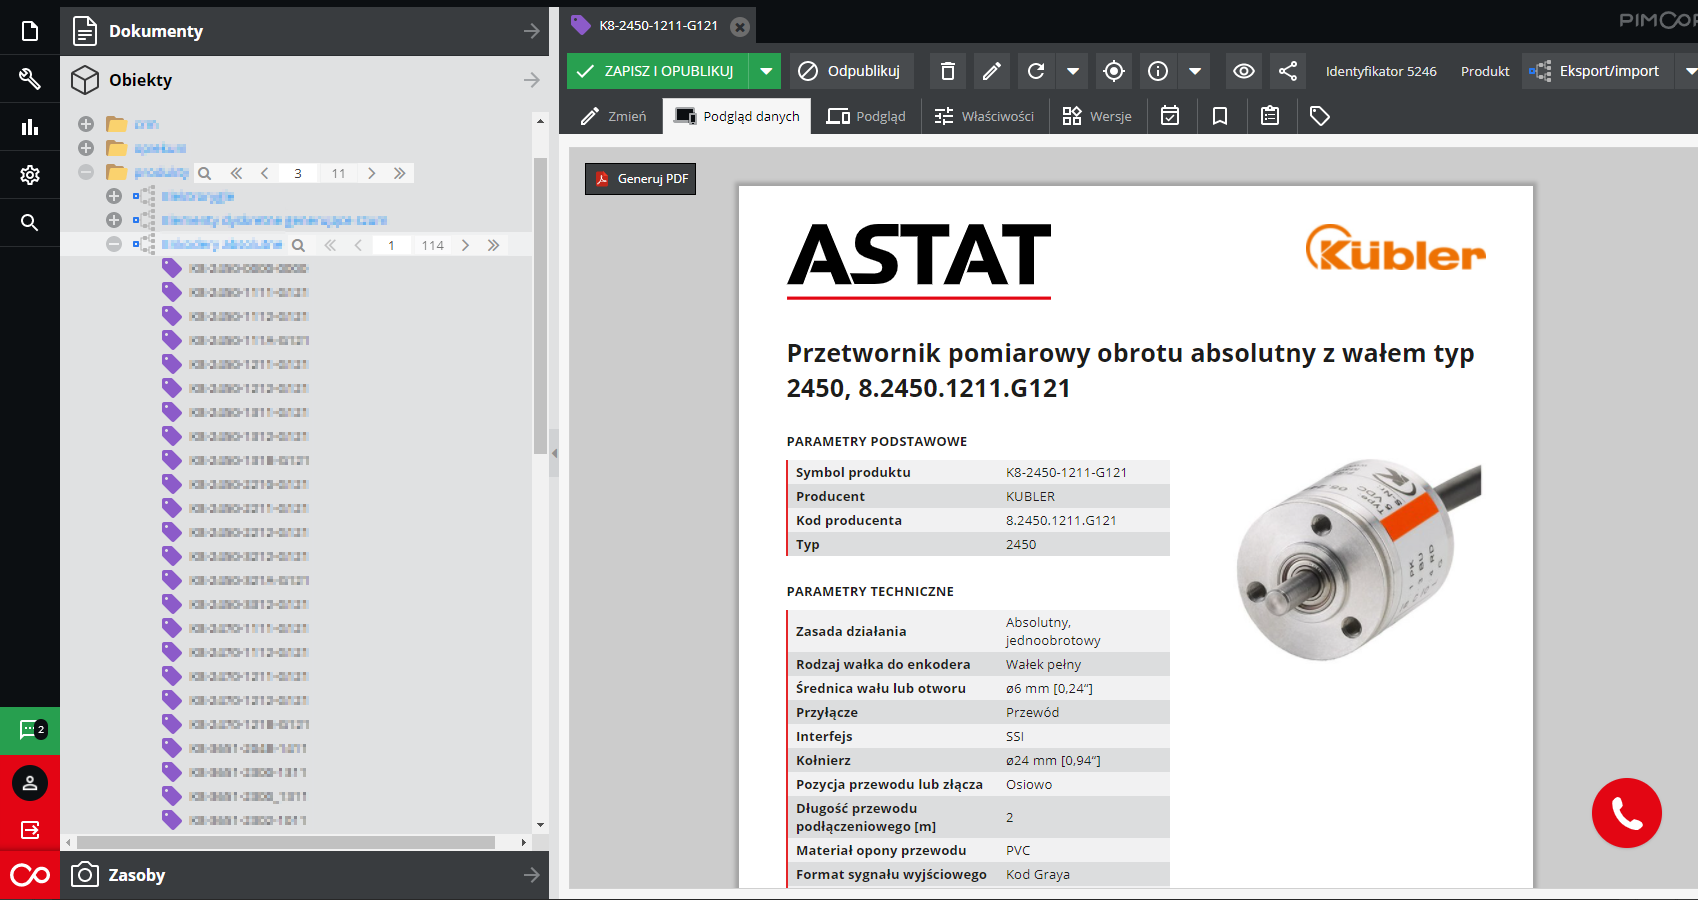Close the K8-2450-1211-G121 tab

(x=740, y=27)
